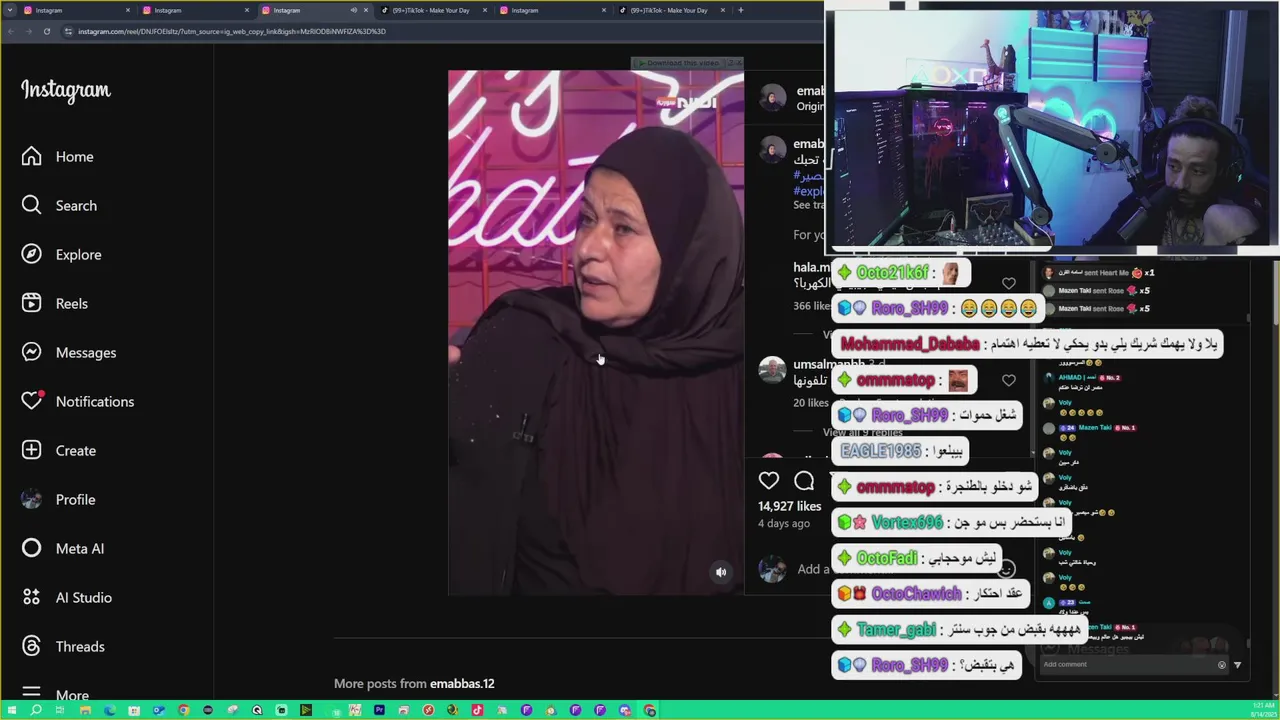Image resolution: width=1280 pixels, height=720 pixels.
Task: Open emoji picker in TikTok chat box
Action: coord(1221,665)
